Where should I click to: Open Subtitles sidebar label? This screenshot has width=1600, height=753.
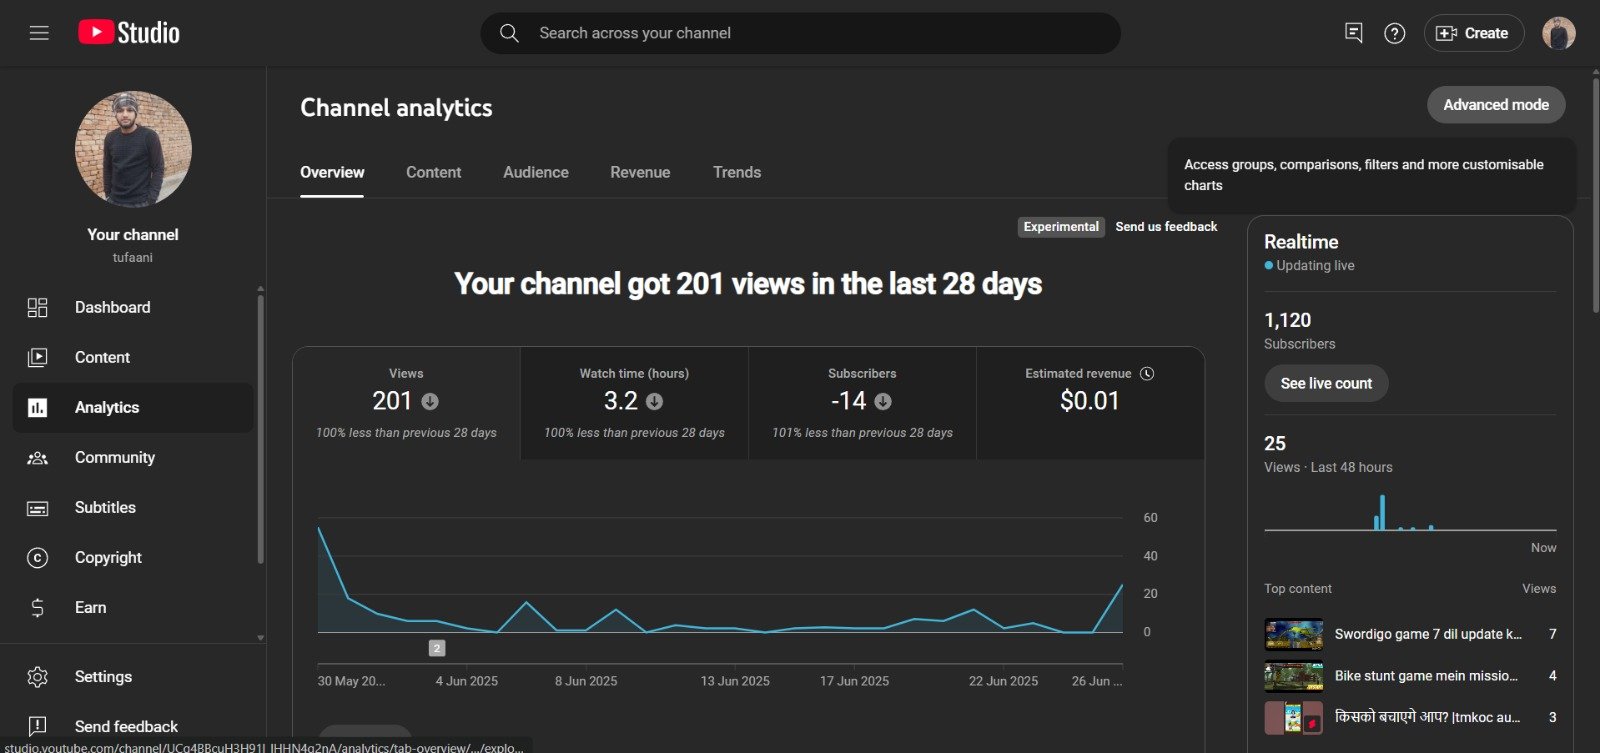(105, 507)
